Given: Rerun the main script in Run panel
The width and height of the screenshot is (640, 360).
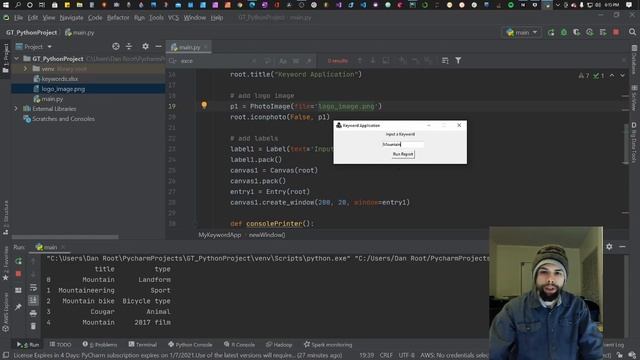Looking at the screenshot, I should tap(18, 261).
